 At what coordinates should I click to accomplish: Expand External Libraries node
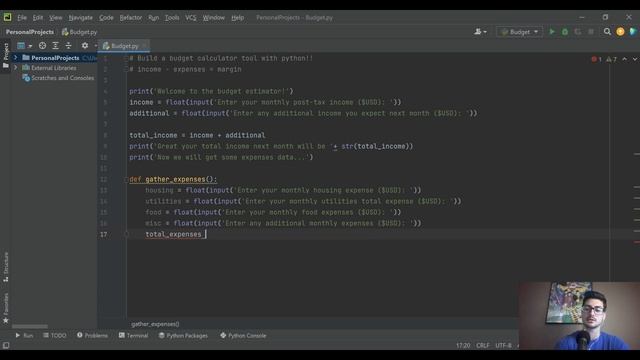tap(16, 68)
